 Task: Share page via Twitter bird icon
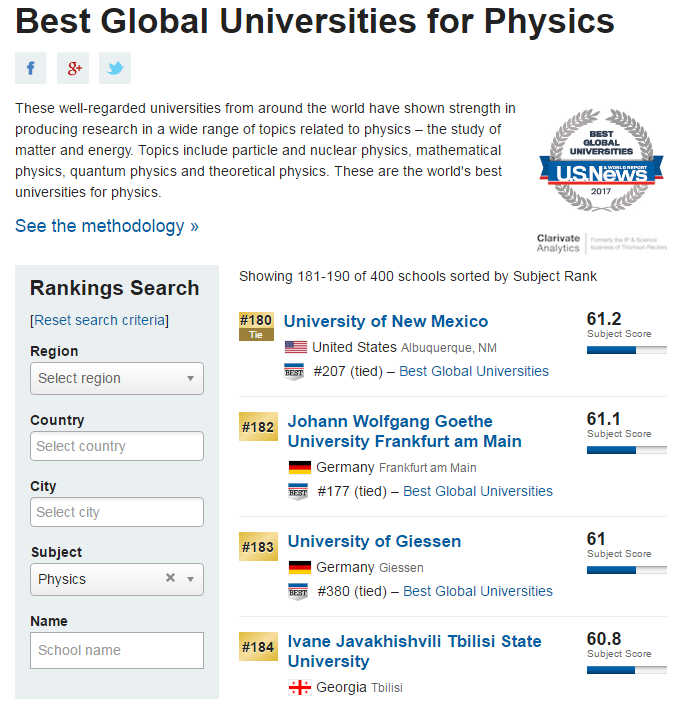click(x=115, y=68)
